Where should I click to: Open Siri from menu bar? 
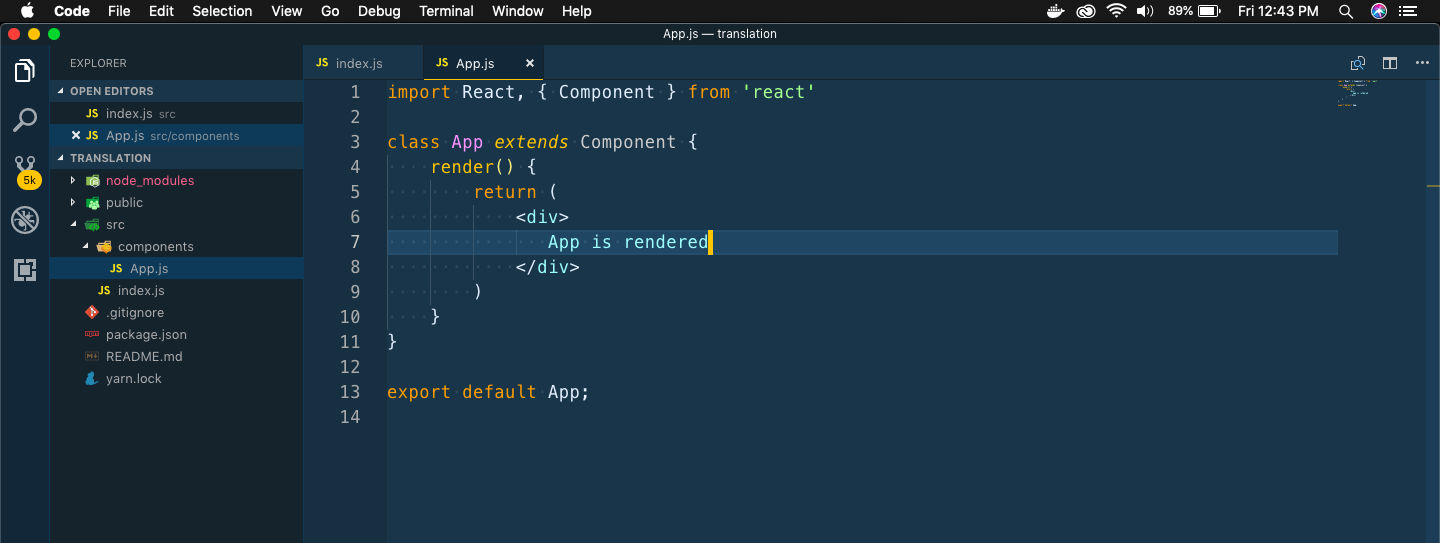[x=1379, y=11]
